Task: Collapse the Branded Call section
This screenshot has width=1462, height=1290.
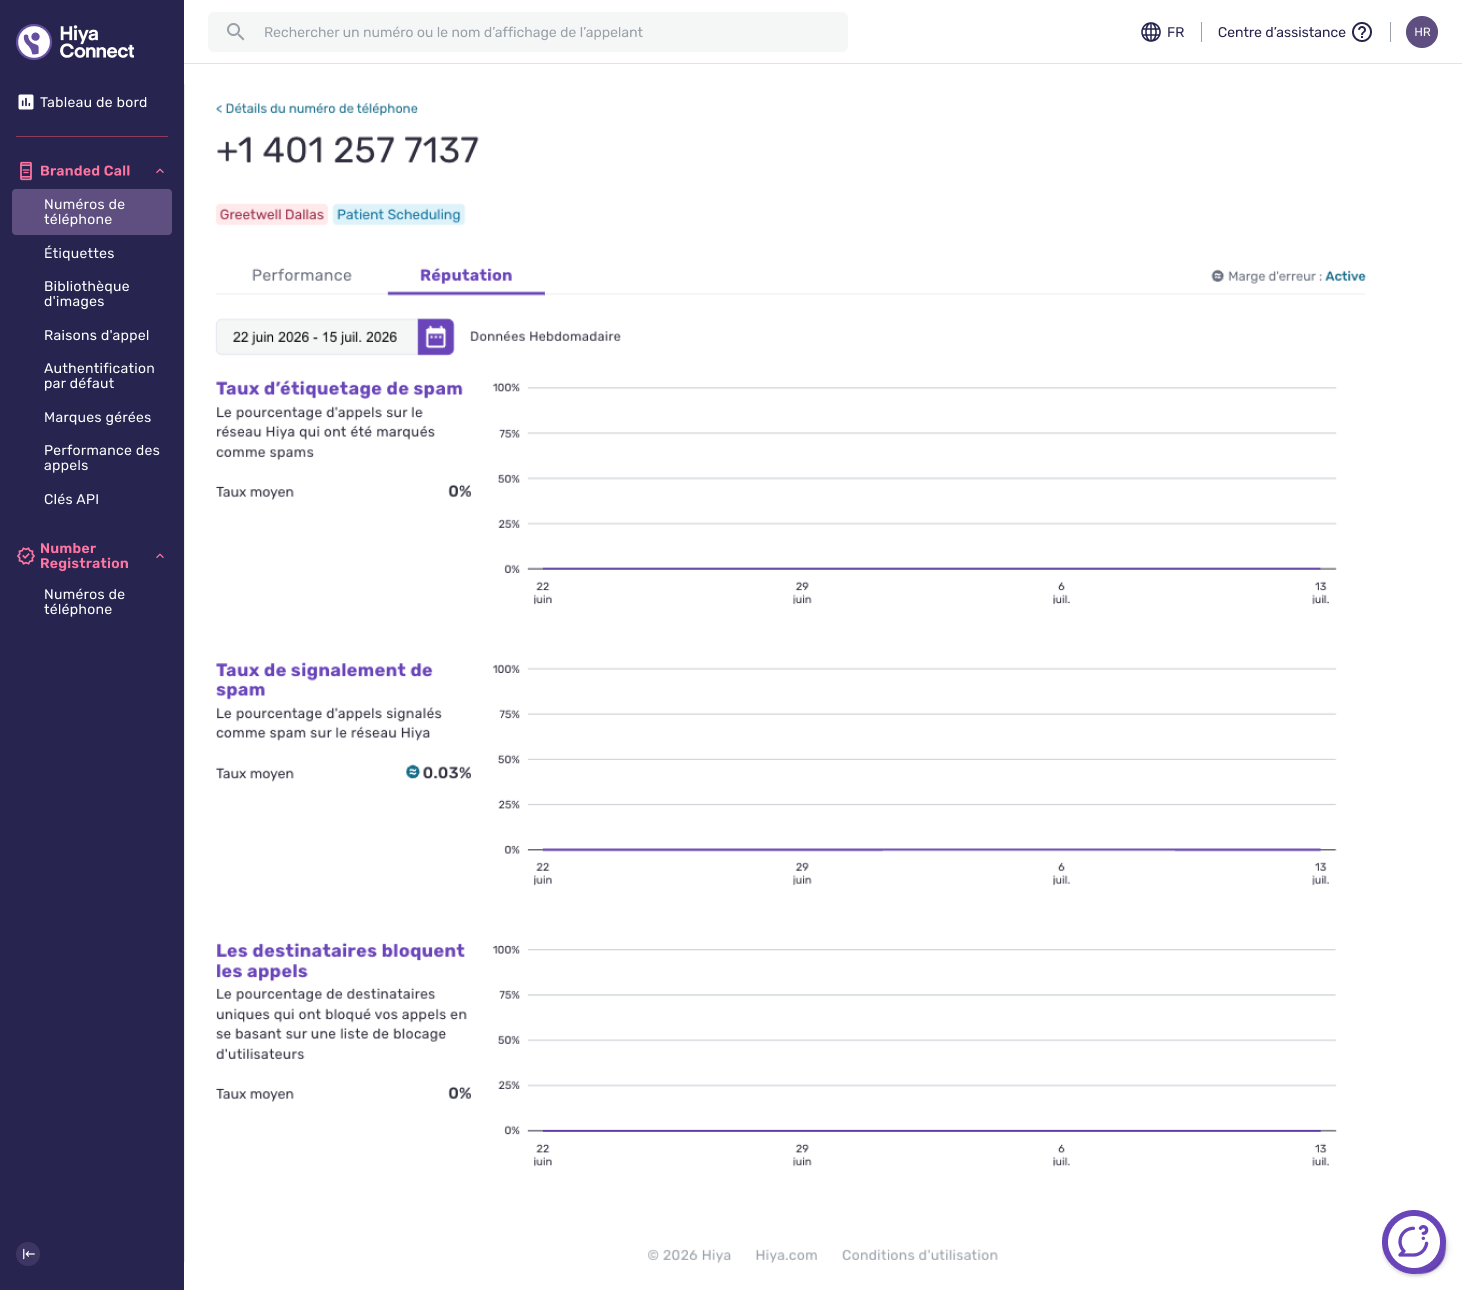Action: click(x=160, y=171)
